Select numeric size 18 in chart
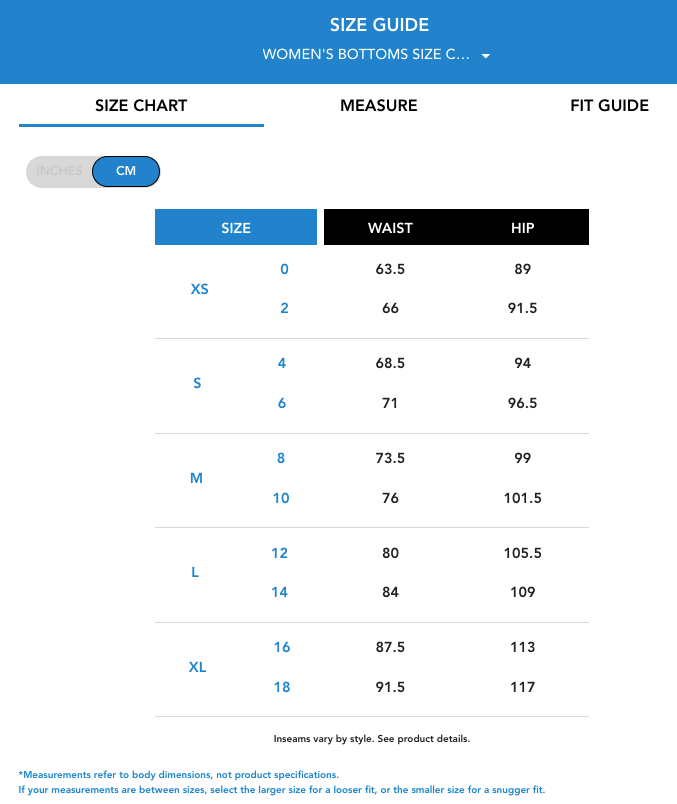677x804 pixels. (280, 687)
